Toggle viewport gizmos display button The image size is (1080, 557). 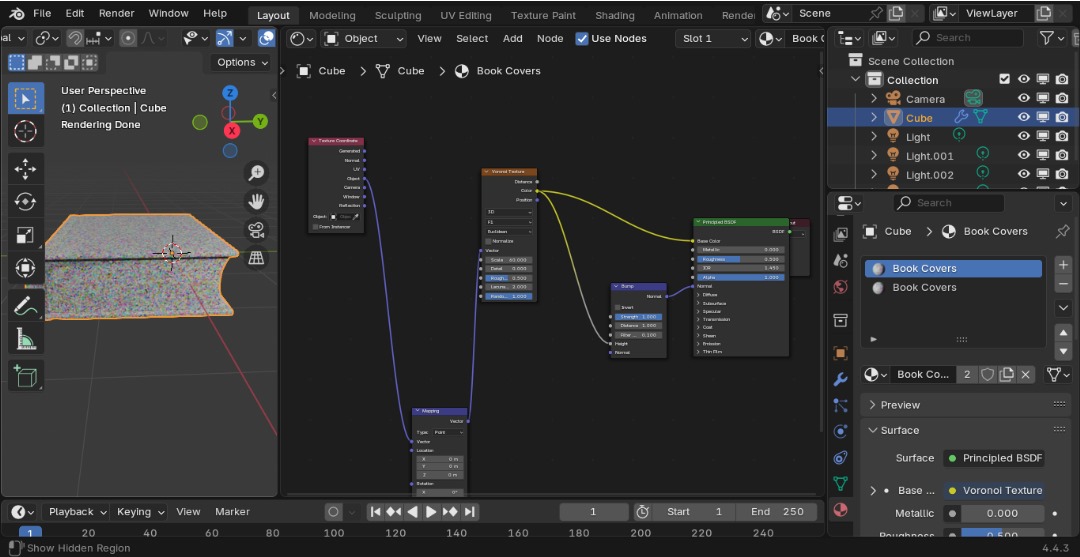point(224,39)
